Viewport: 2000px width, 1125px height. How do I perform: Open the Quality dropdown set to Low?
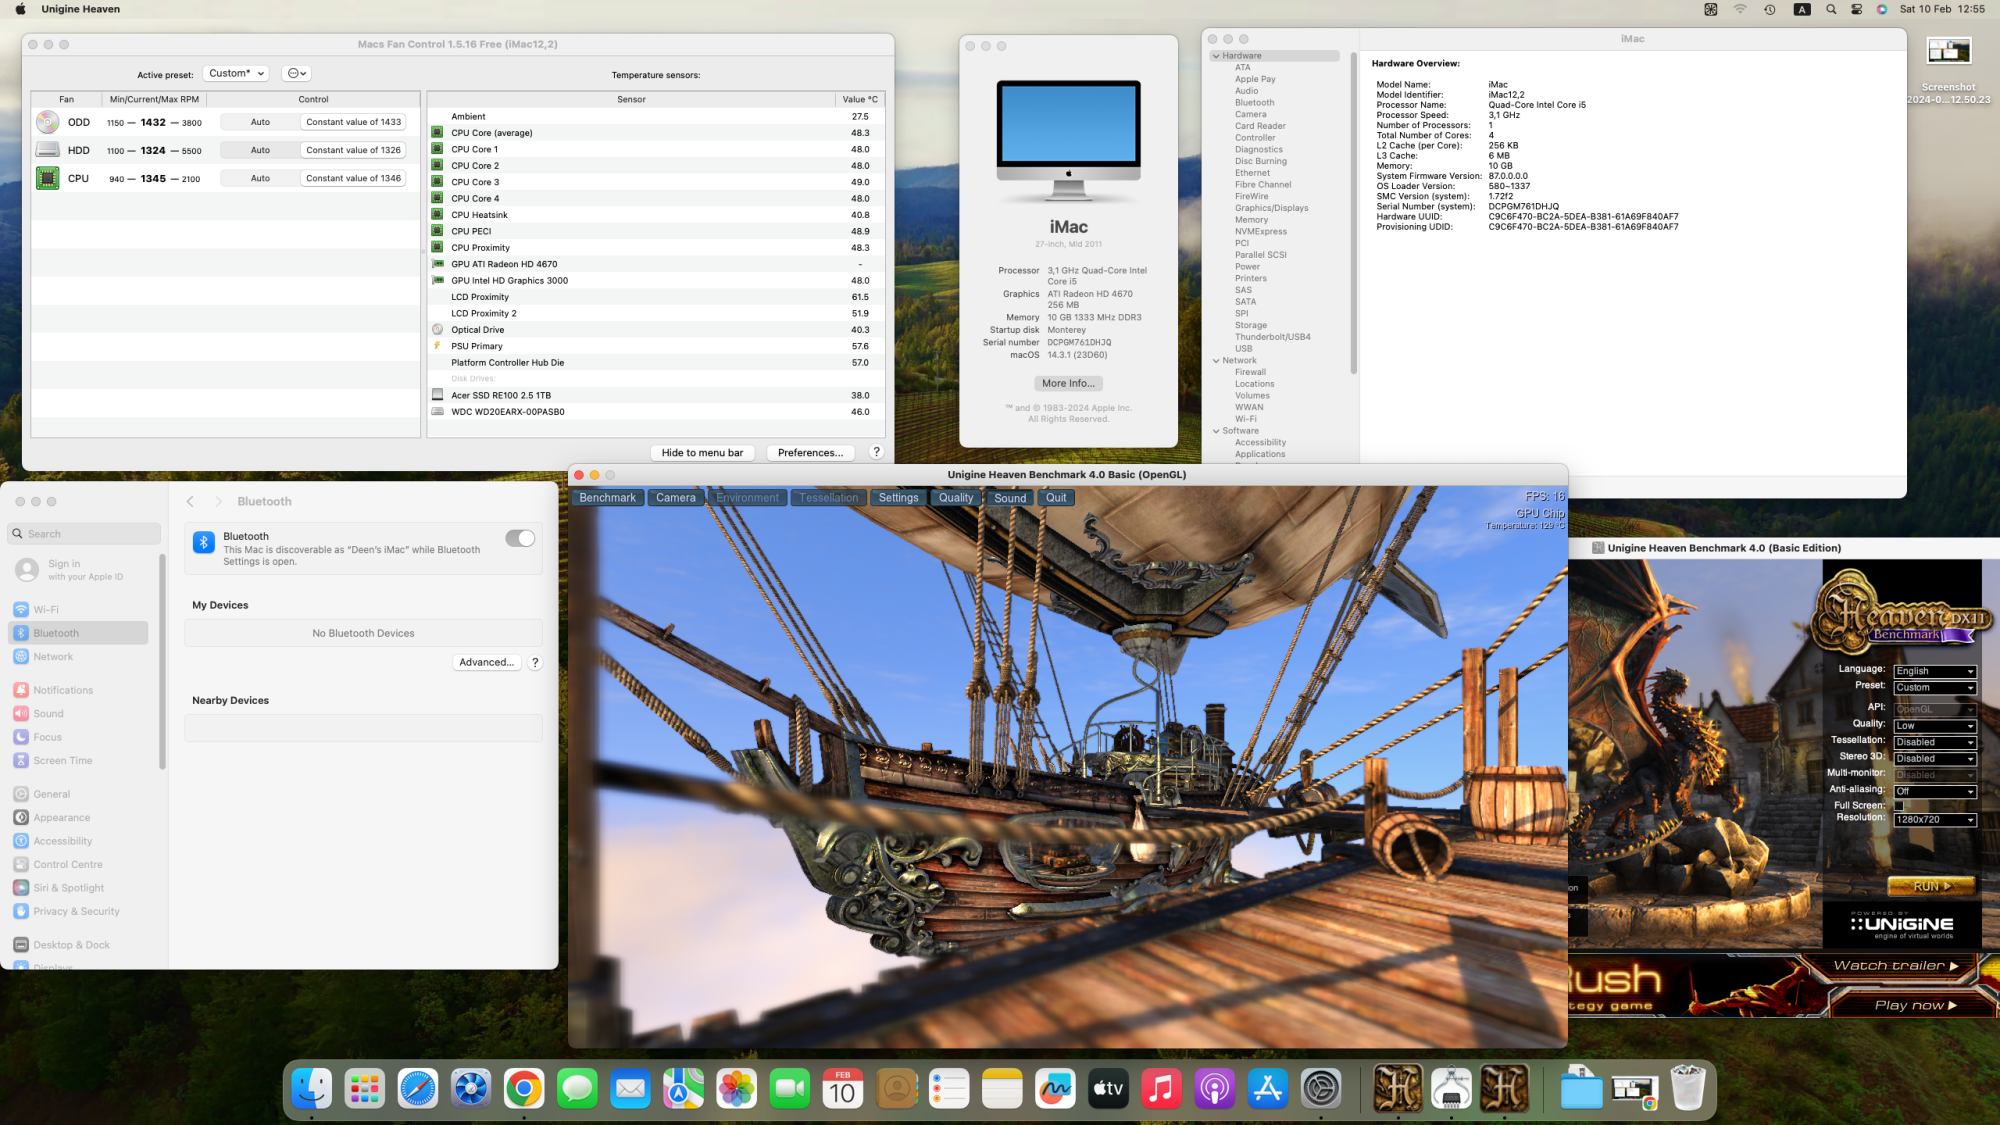(x=1934, y=726)
